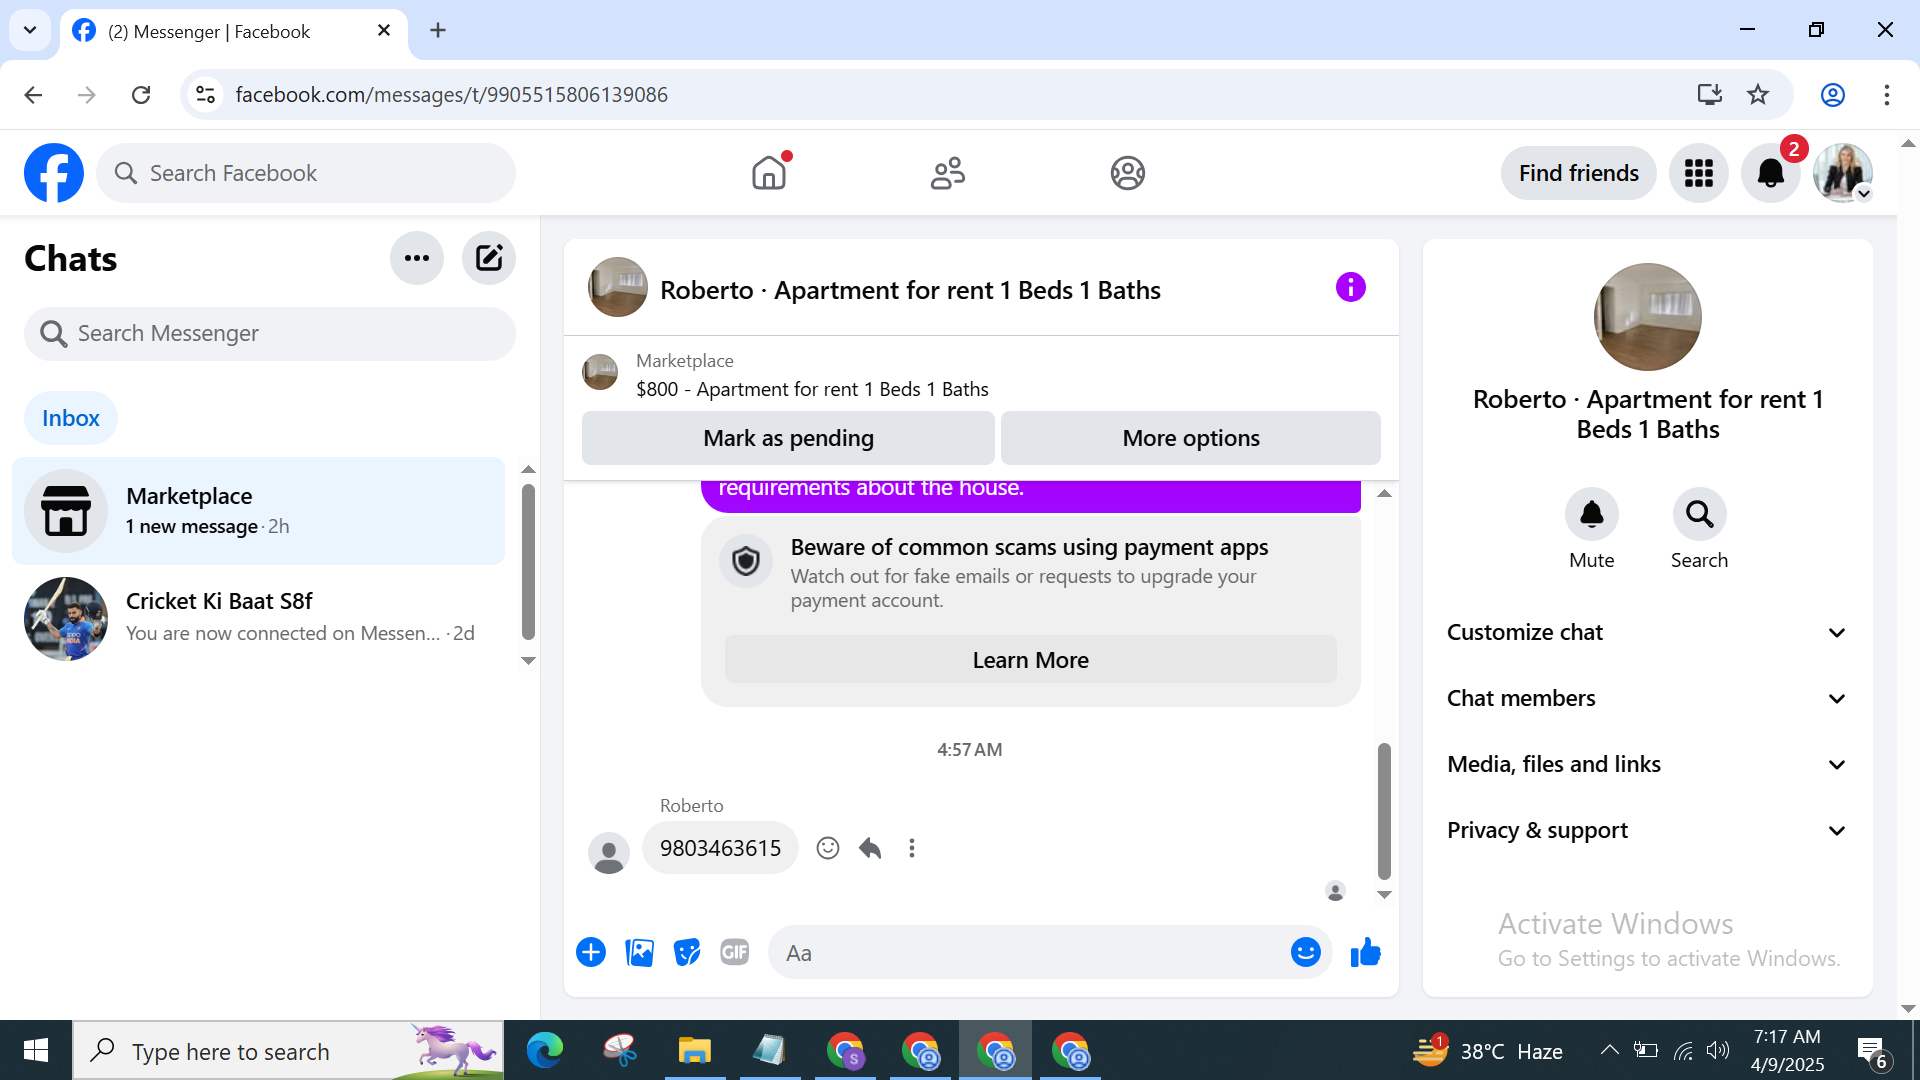Viewport: 1920px width, 1080px height.
Task: Click Learn More about scams
Action: [x=1030, y=660]
